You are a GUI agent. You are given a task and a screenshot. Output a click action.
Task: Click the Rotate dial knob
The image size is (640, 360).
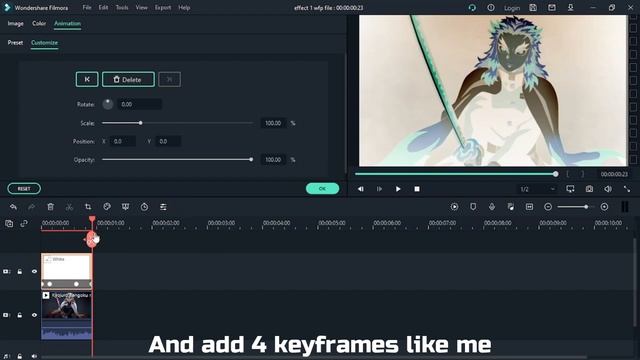click(108, 104)
